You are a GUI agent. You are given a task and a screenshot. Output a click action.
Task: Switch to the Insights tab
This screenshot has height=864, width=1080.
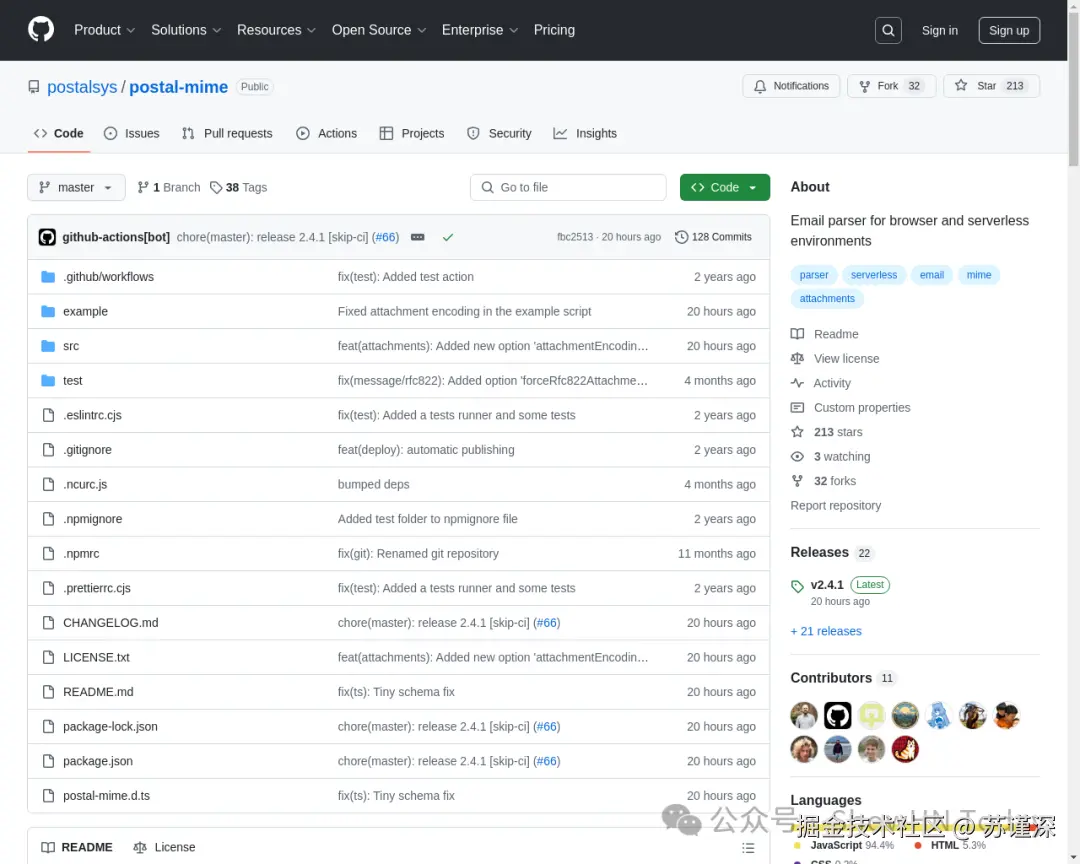tap(585, 134)
